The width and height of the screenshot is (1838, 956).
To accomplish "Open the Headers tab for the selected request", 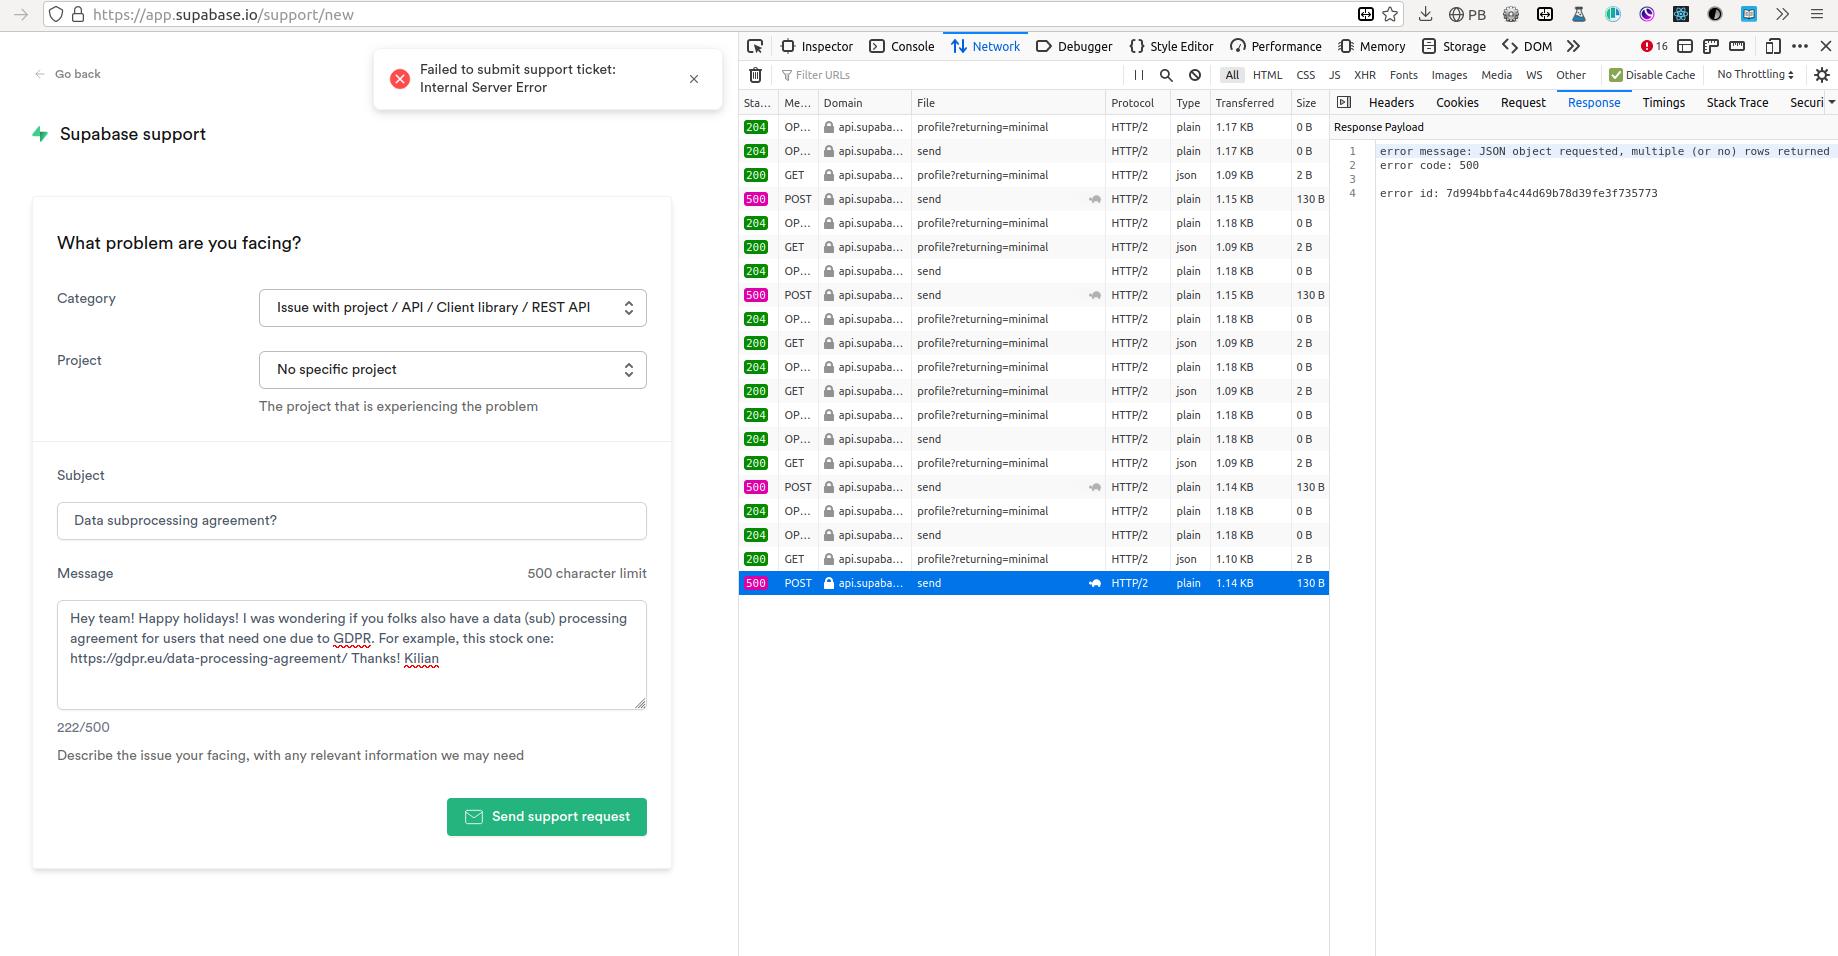I will pos(1391,102).
